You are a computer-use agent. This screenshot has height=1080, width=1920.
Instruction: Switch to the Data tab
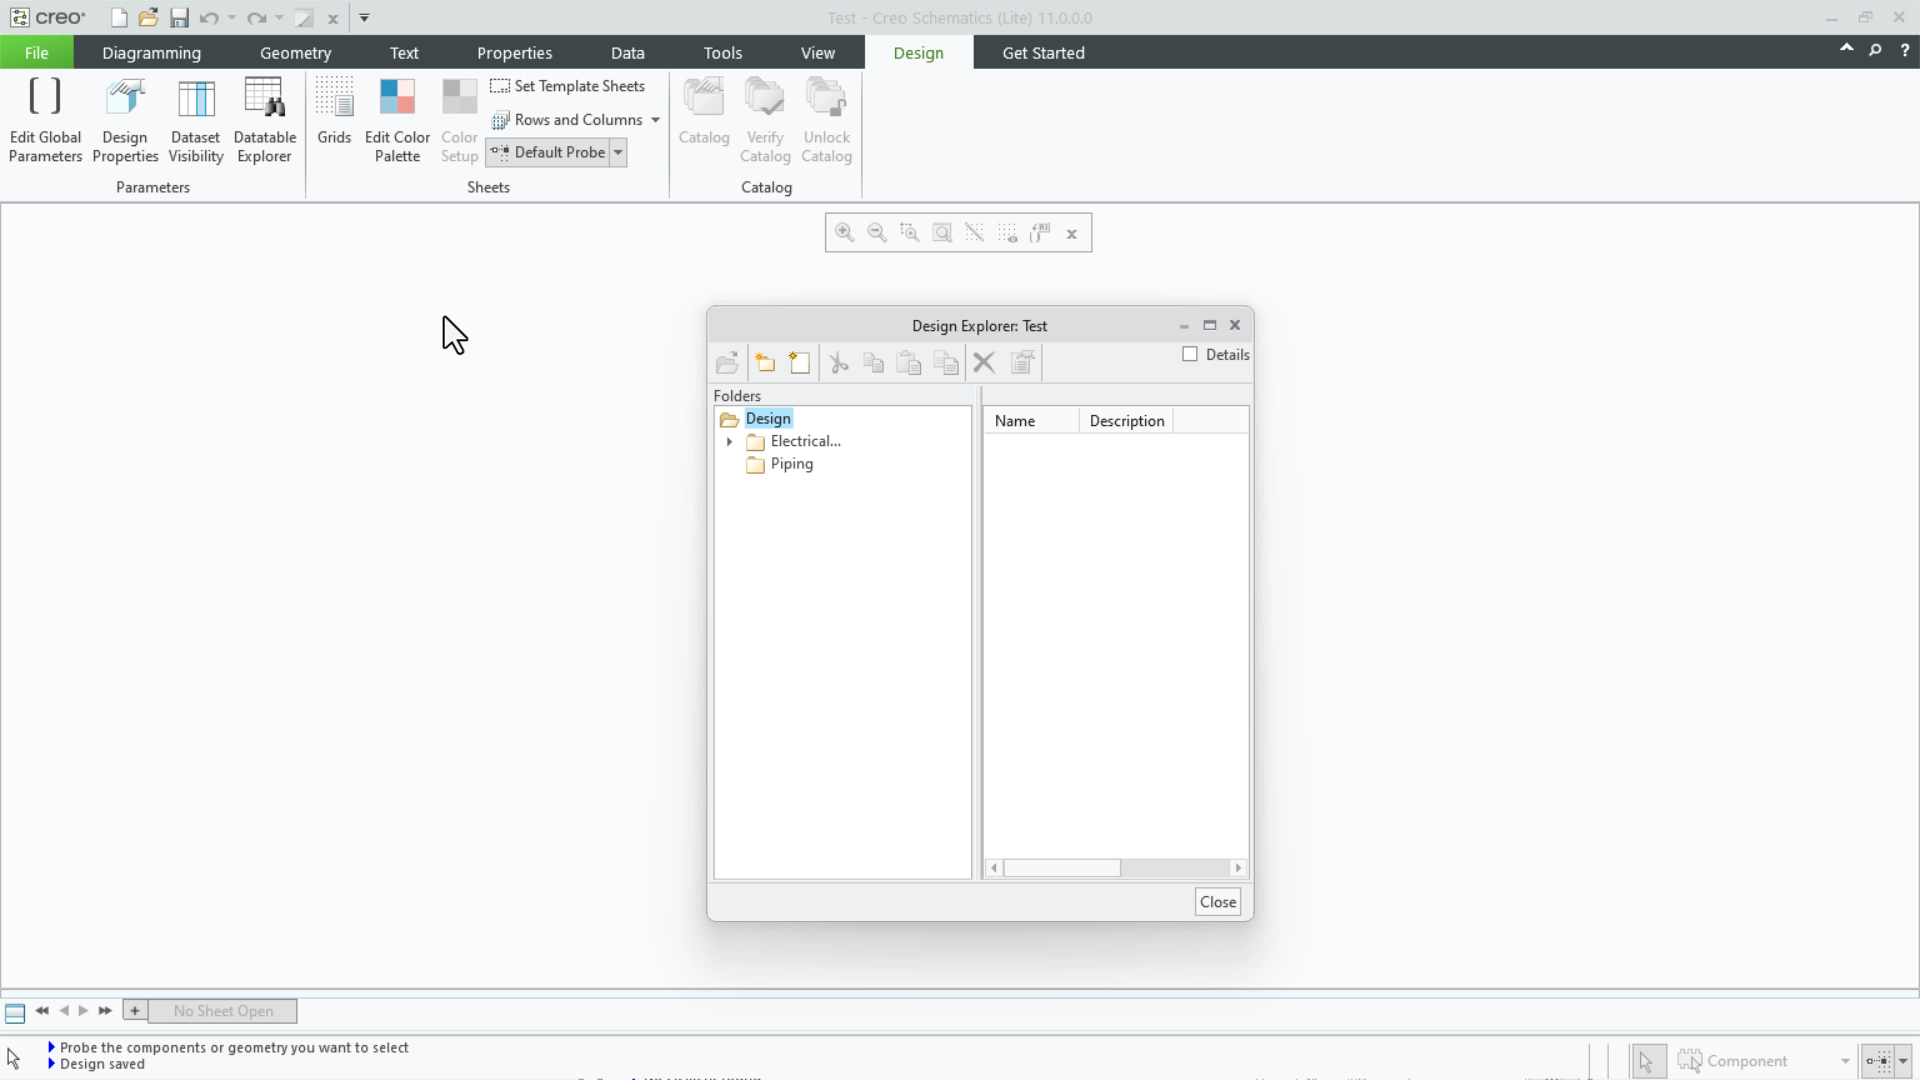tap(627, 53)
